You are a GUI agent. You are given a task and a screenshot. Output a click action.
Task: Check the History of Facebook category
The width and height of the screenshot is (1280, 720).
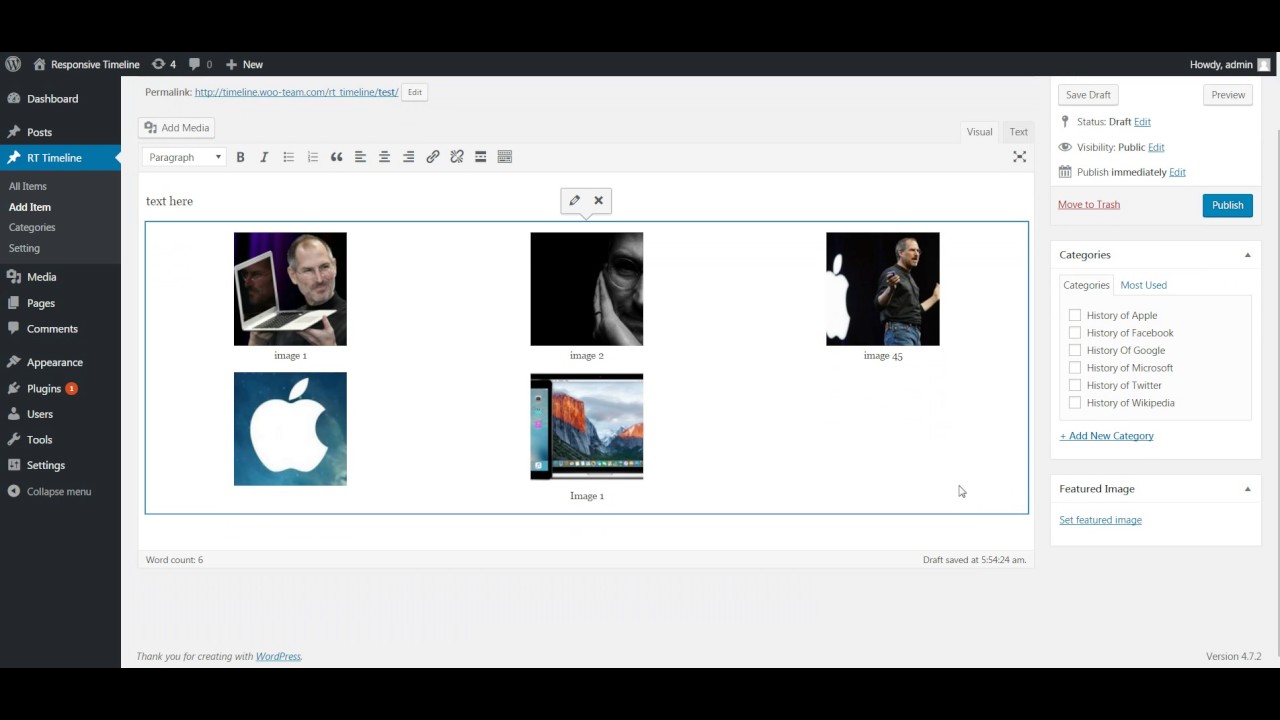click(1075, 333)
